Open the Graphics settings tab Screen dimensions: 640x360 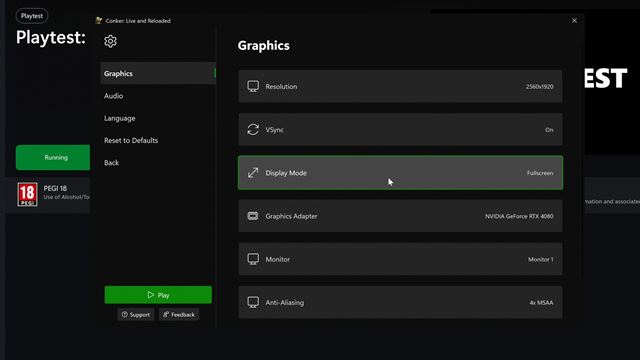[x=158, y=73]
